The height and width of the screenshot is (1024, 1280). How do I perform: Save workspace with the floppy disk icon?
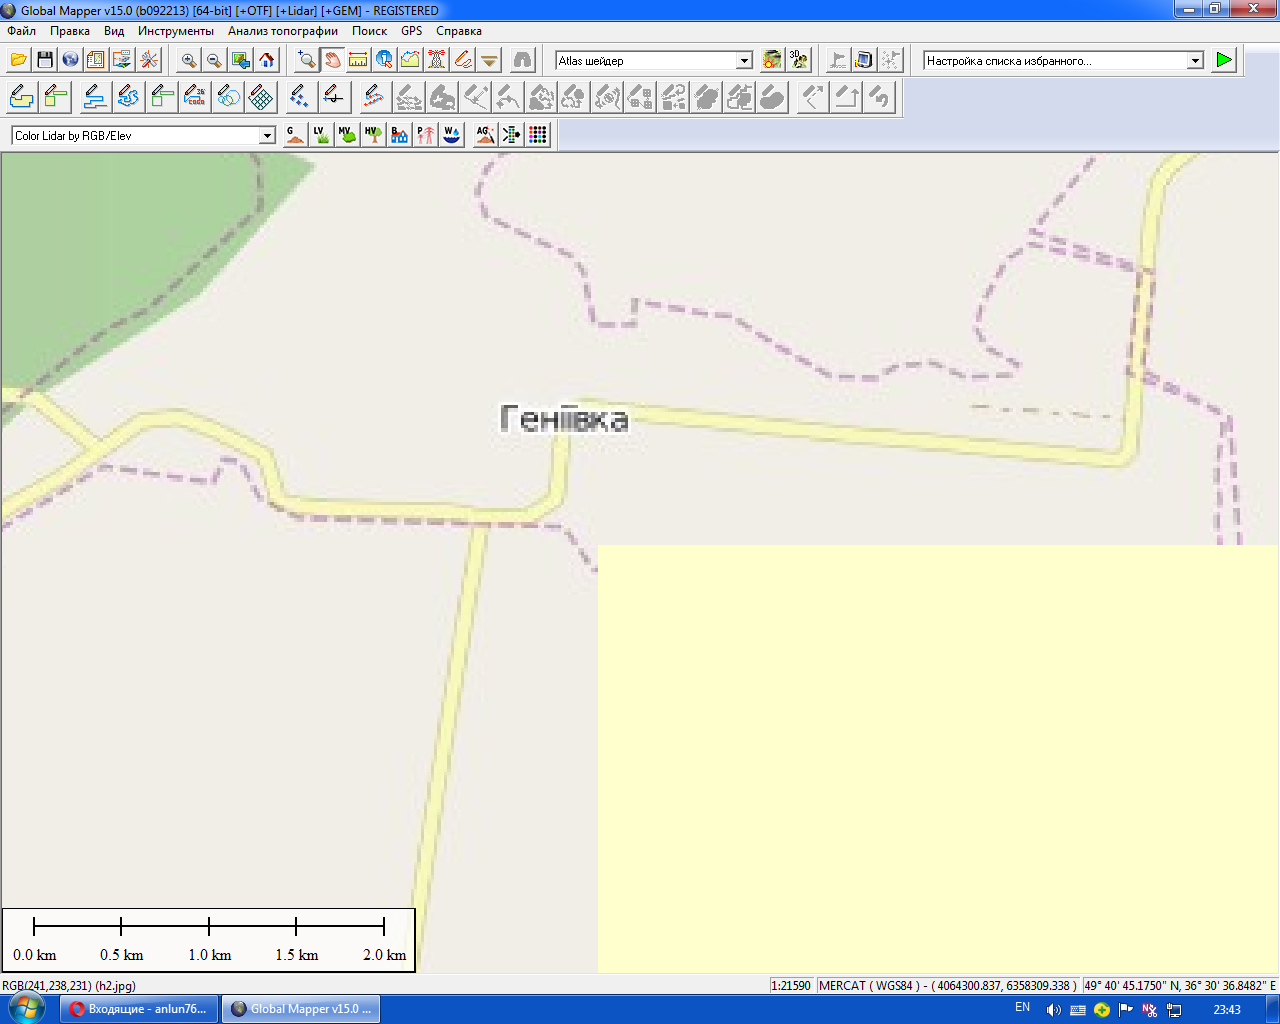point(45,60)
